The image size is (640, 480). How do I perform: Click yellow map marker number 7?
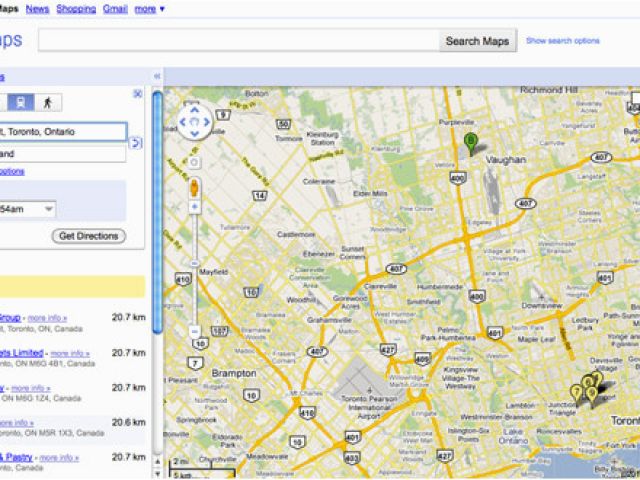[576, 394]
